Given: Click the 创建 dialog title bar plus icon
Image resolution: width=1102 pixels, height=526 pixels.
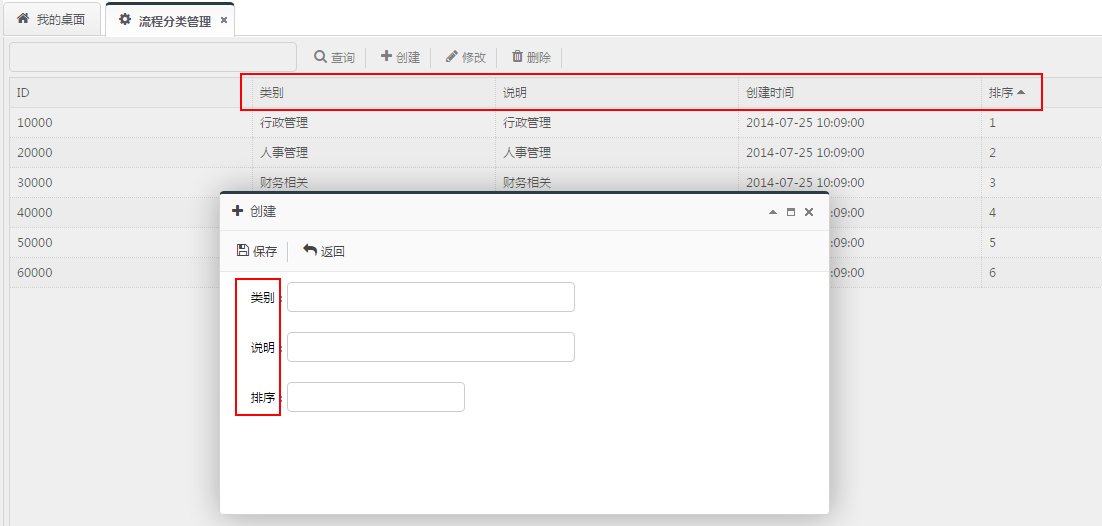Looking at the screenshot, I should pos(238,210).
